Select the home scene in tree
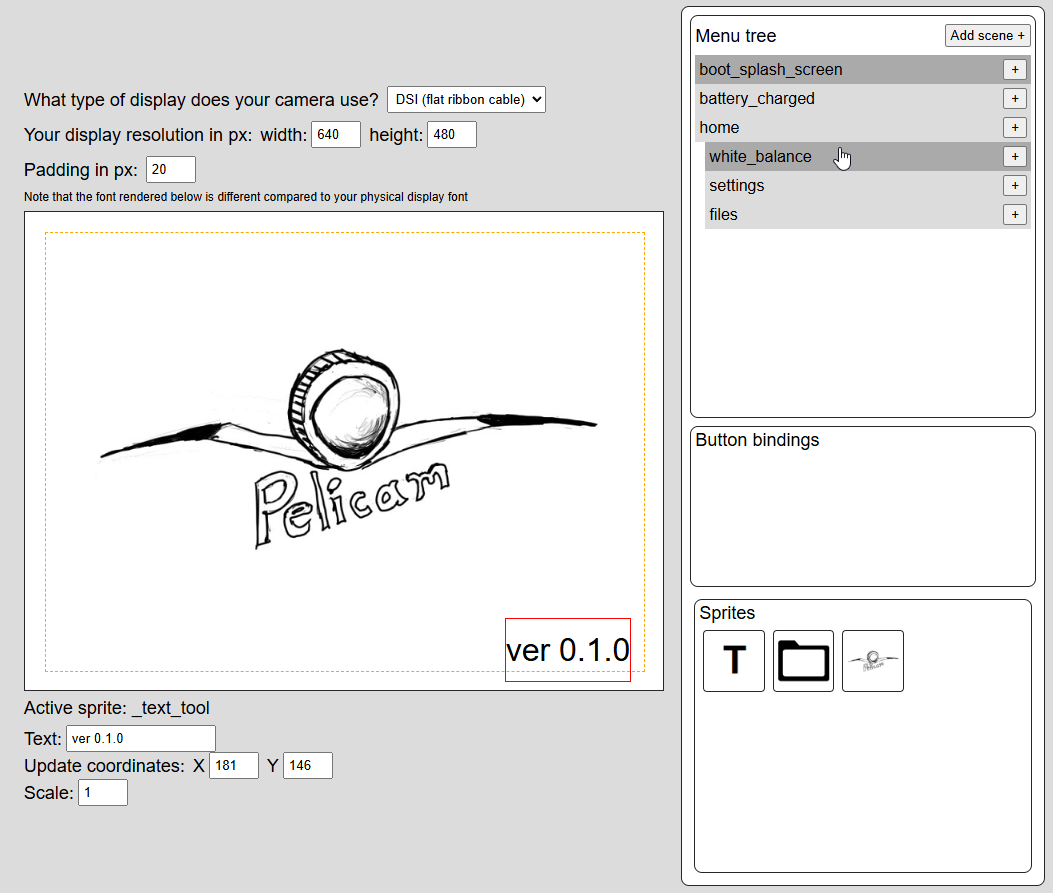Image resolution: width=1053 pixels, height=893 pixels. pos(719,128)
